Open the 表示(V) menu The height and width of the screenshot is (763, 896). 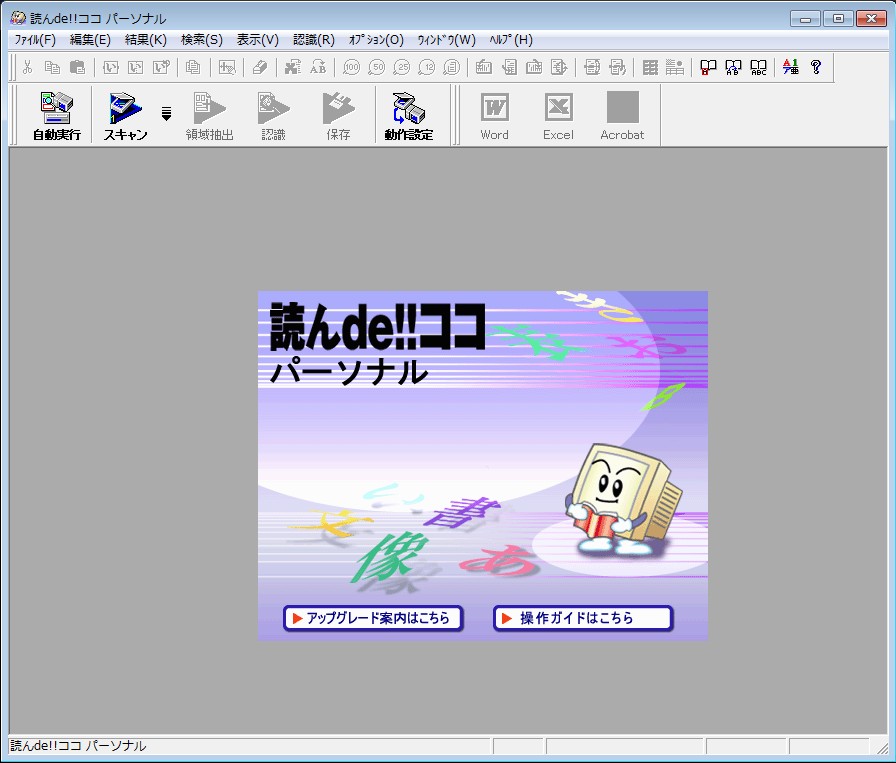pyautogui.click(x=257, y=40)
